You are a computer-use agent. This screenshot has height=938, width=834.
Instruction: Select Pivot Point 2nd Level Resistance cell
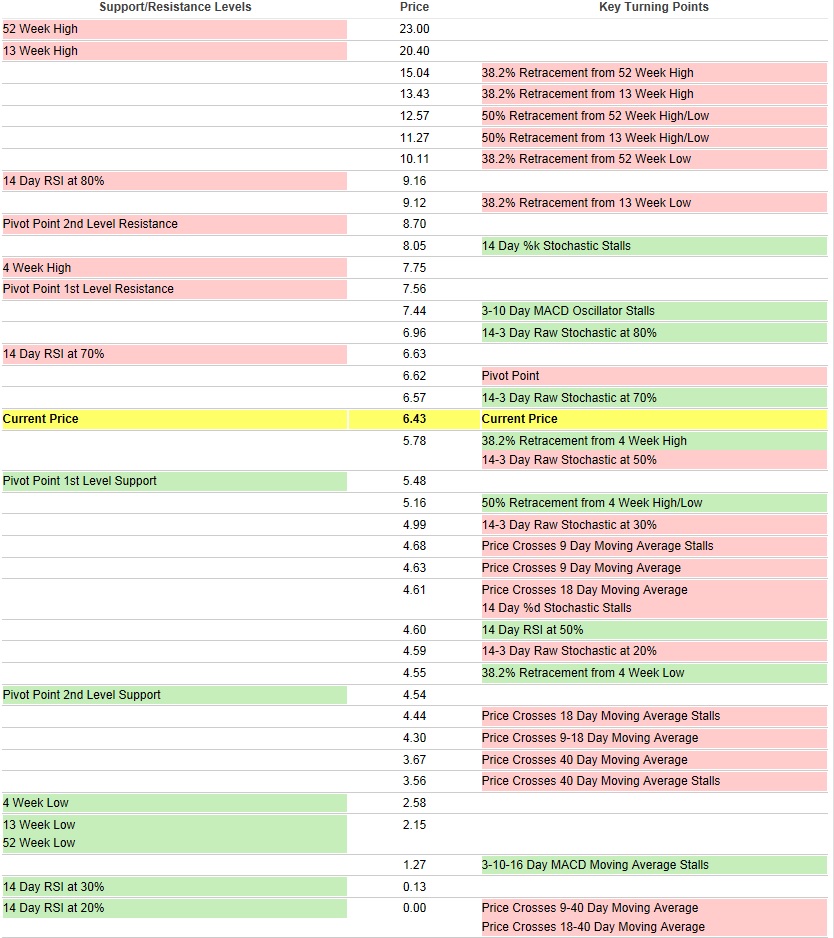(x=90, y=224)
